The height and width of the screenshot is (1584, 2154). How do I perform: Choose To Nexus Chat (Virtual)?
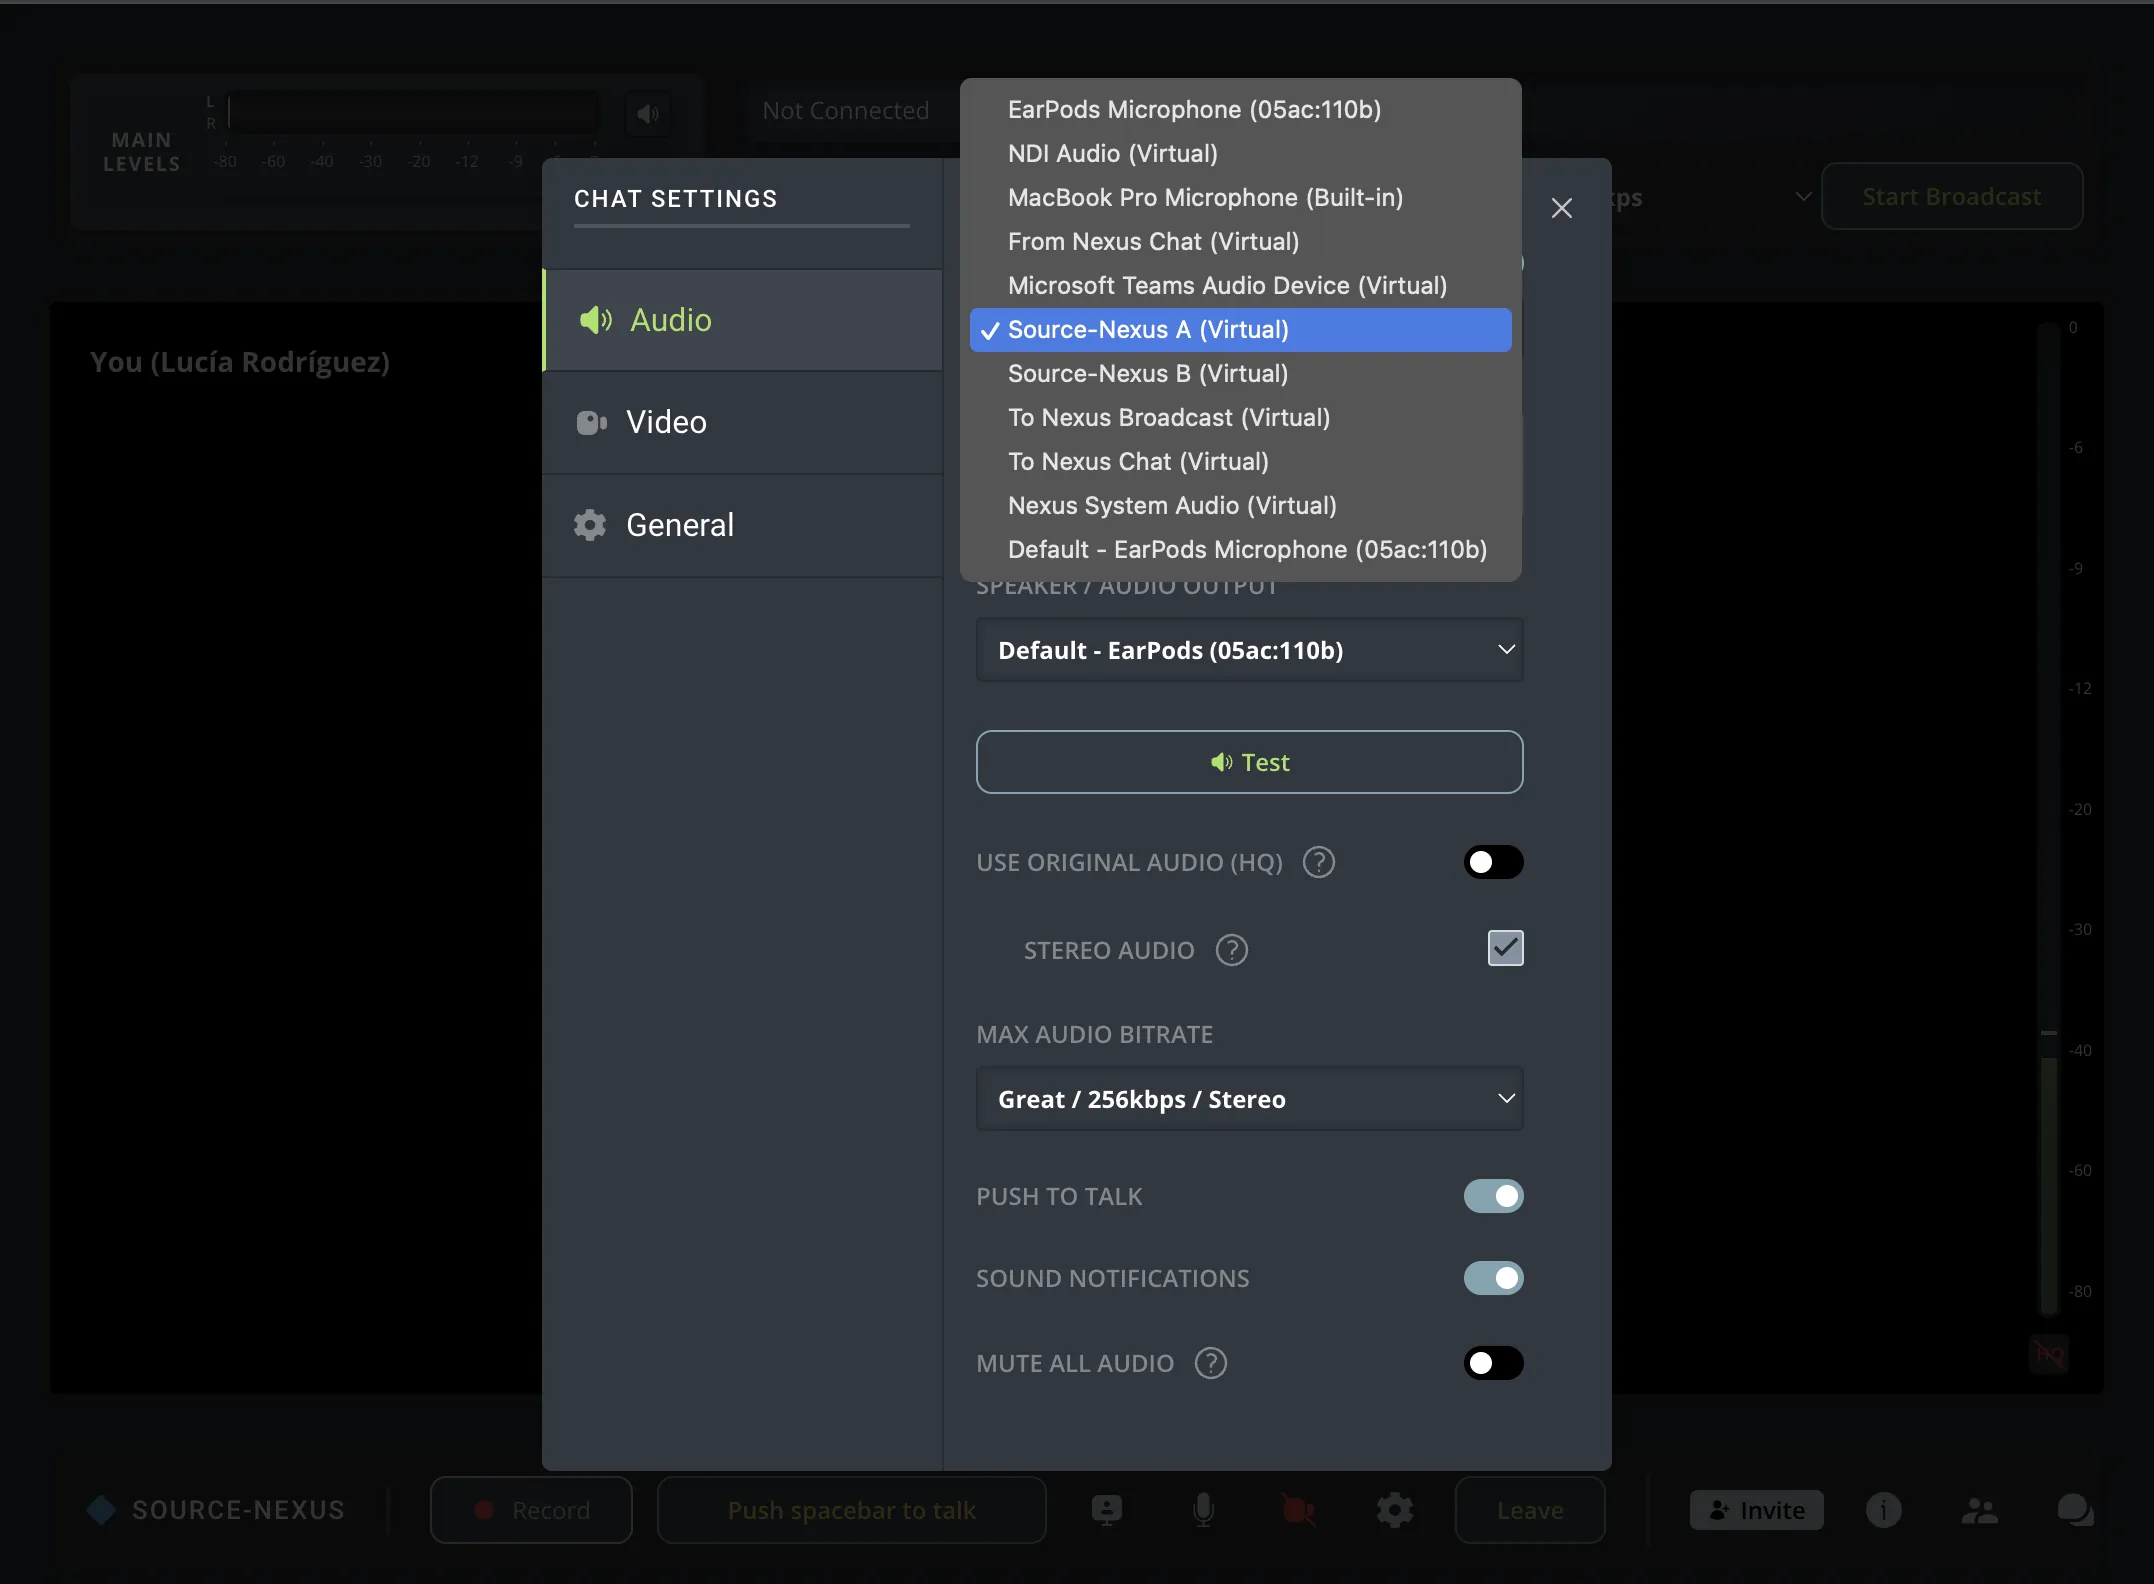click(1240, 461)
